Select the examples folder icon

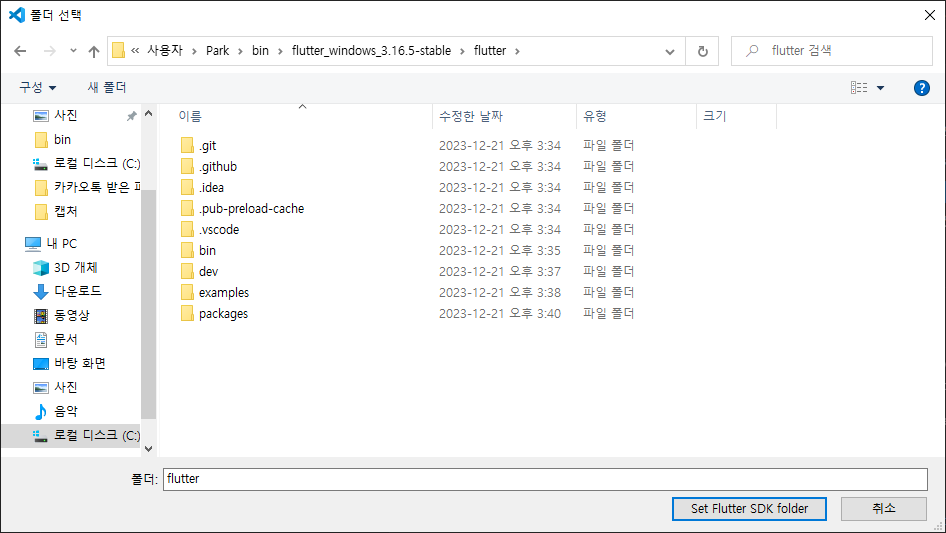coord(187,293)
